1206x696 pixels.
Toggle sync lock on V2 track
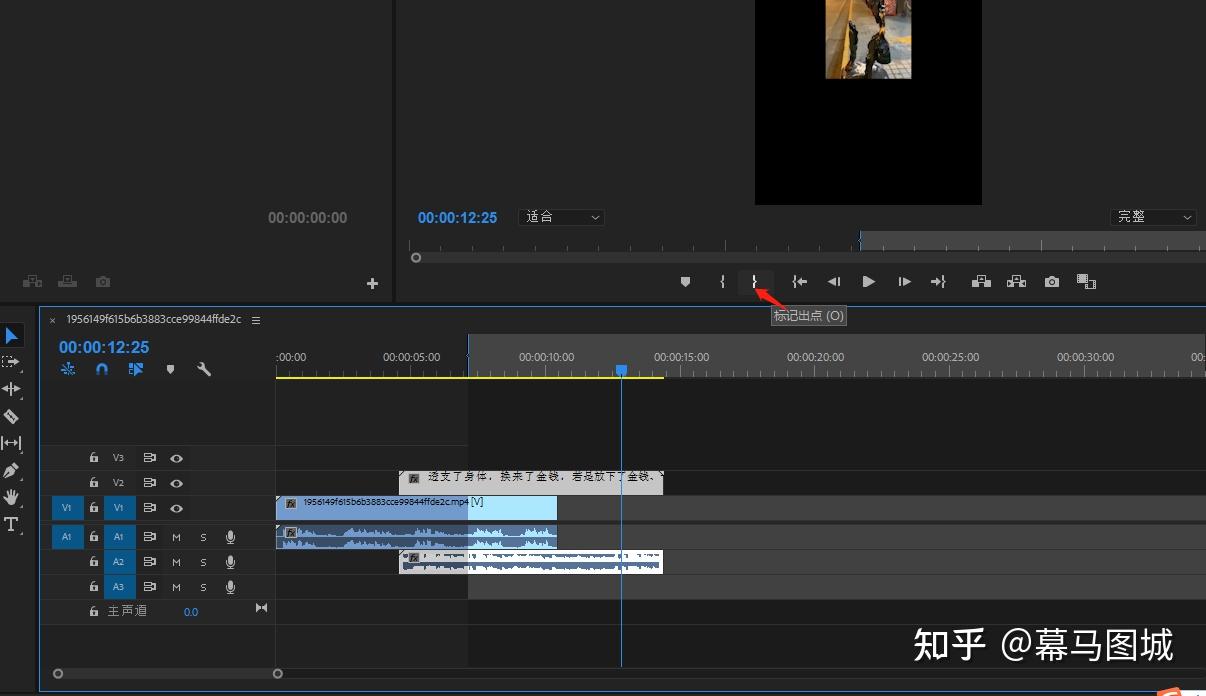(x=150, y=483)
